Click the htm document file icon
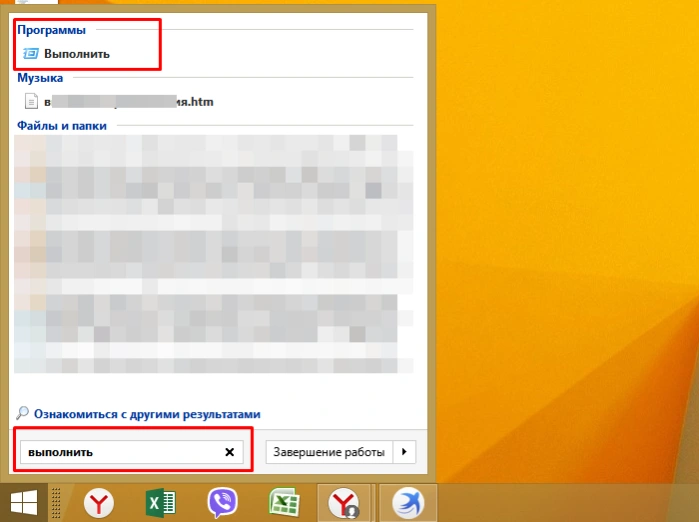 point(31,101)
